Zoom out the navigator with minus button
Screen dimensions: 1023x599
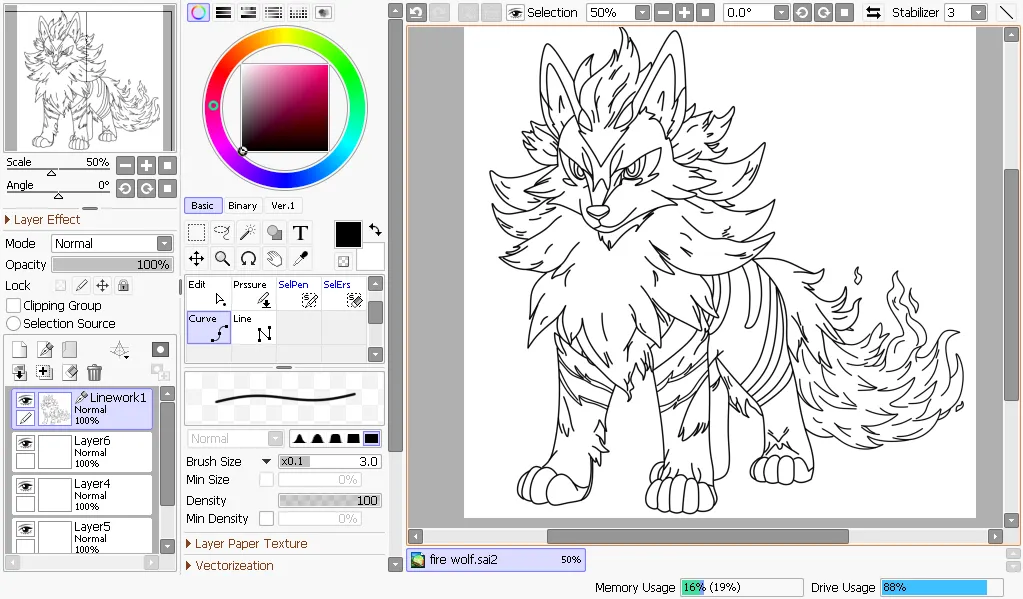point(125,166)
